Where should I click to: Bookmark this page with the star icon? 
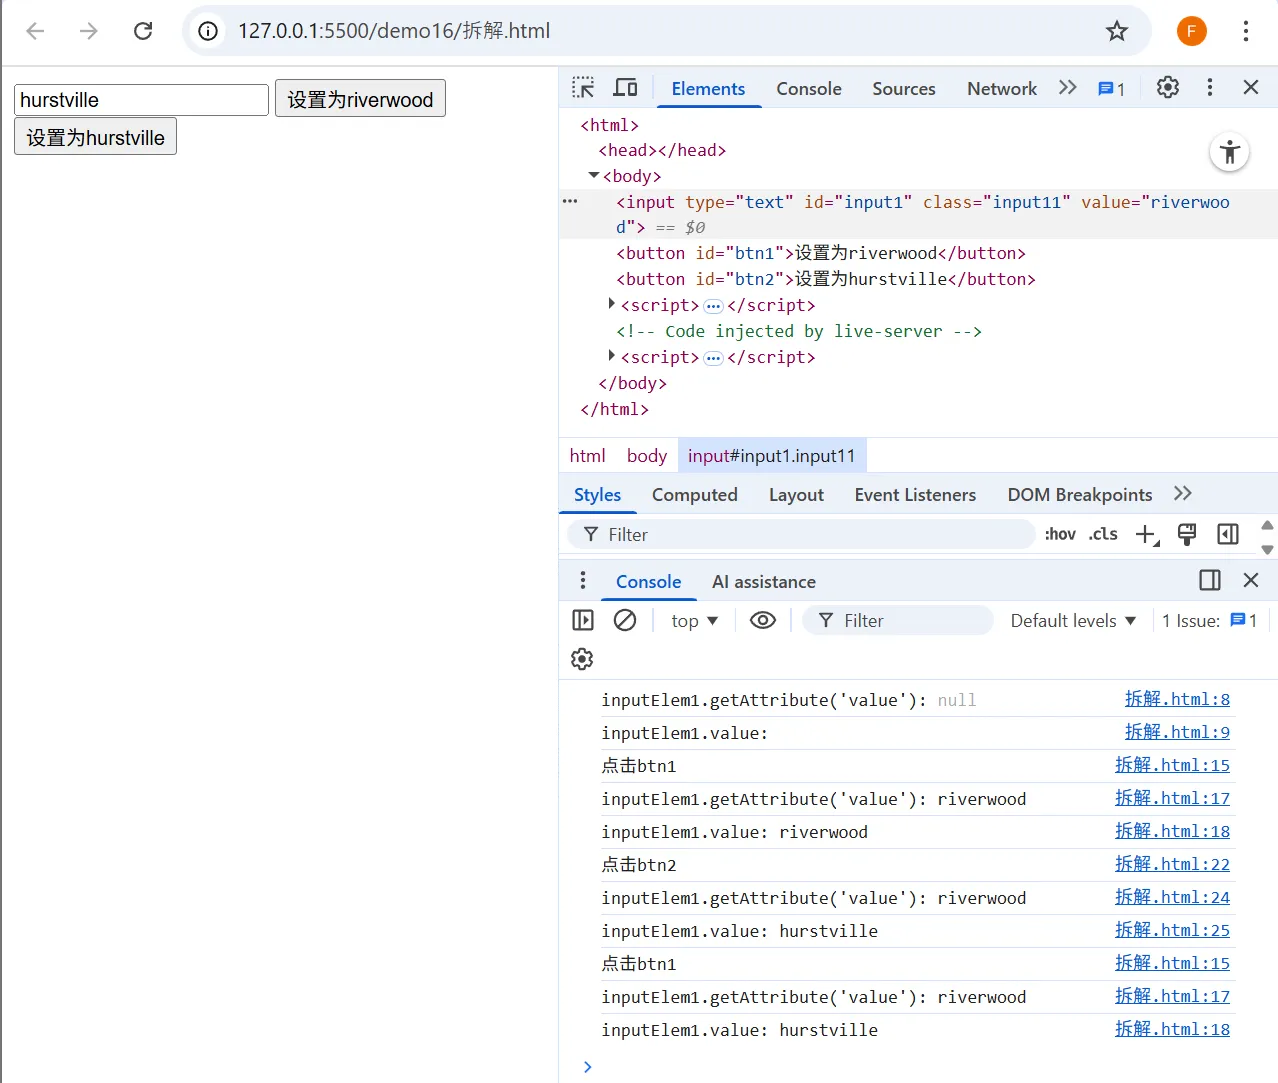point(1117,31)
